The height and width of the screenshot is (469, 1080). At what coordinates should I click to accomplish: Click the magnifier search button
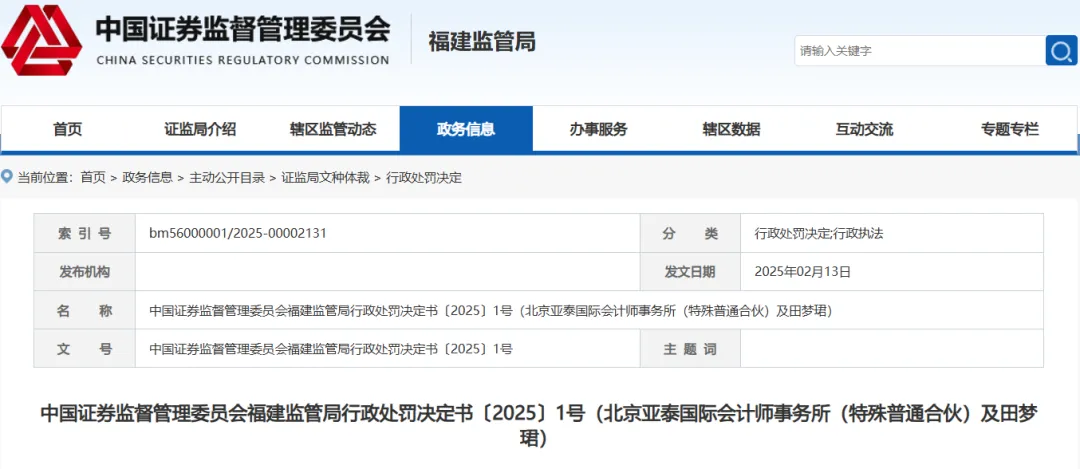1061,50
